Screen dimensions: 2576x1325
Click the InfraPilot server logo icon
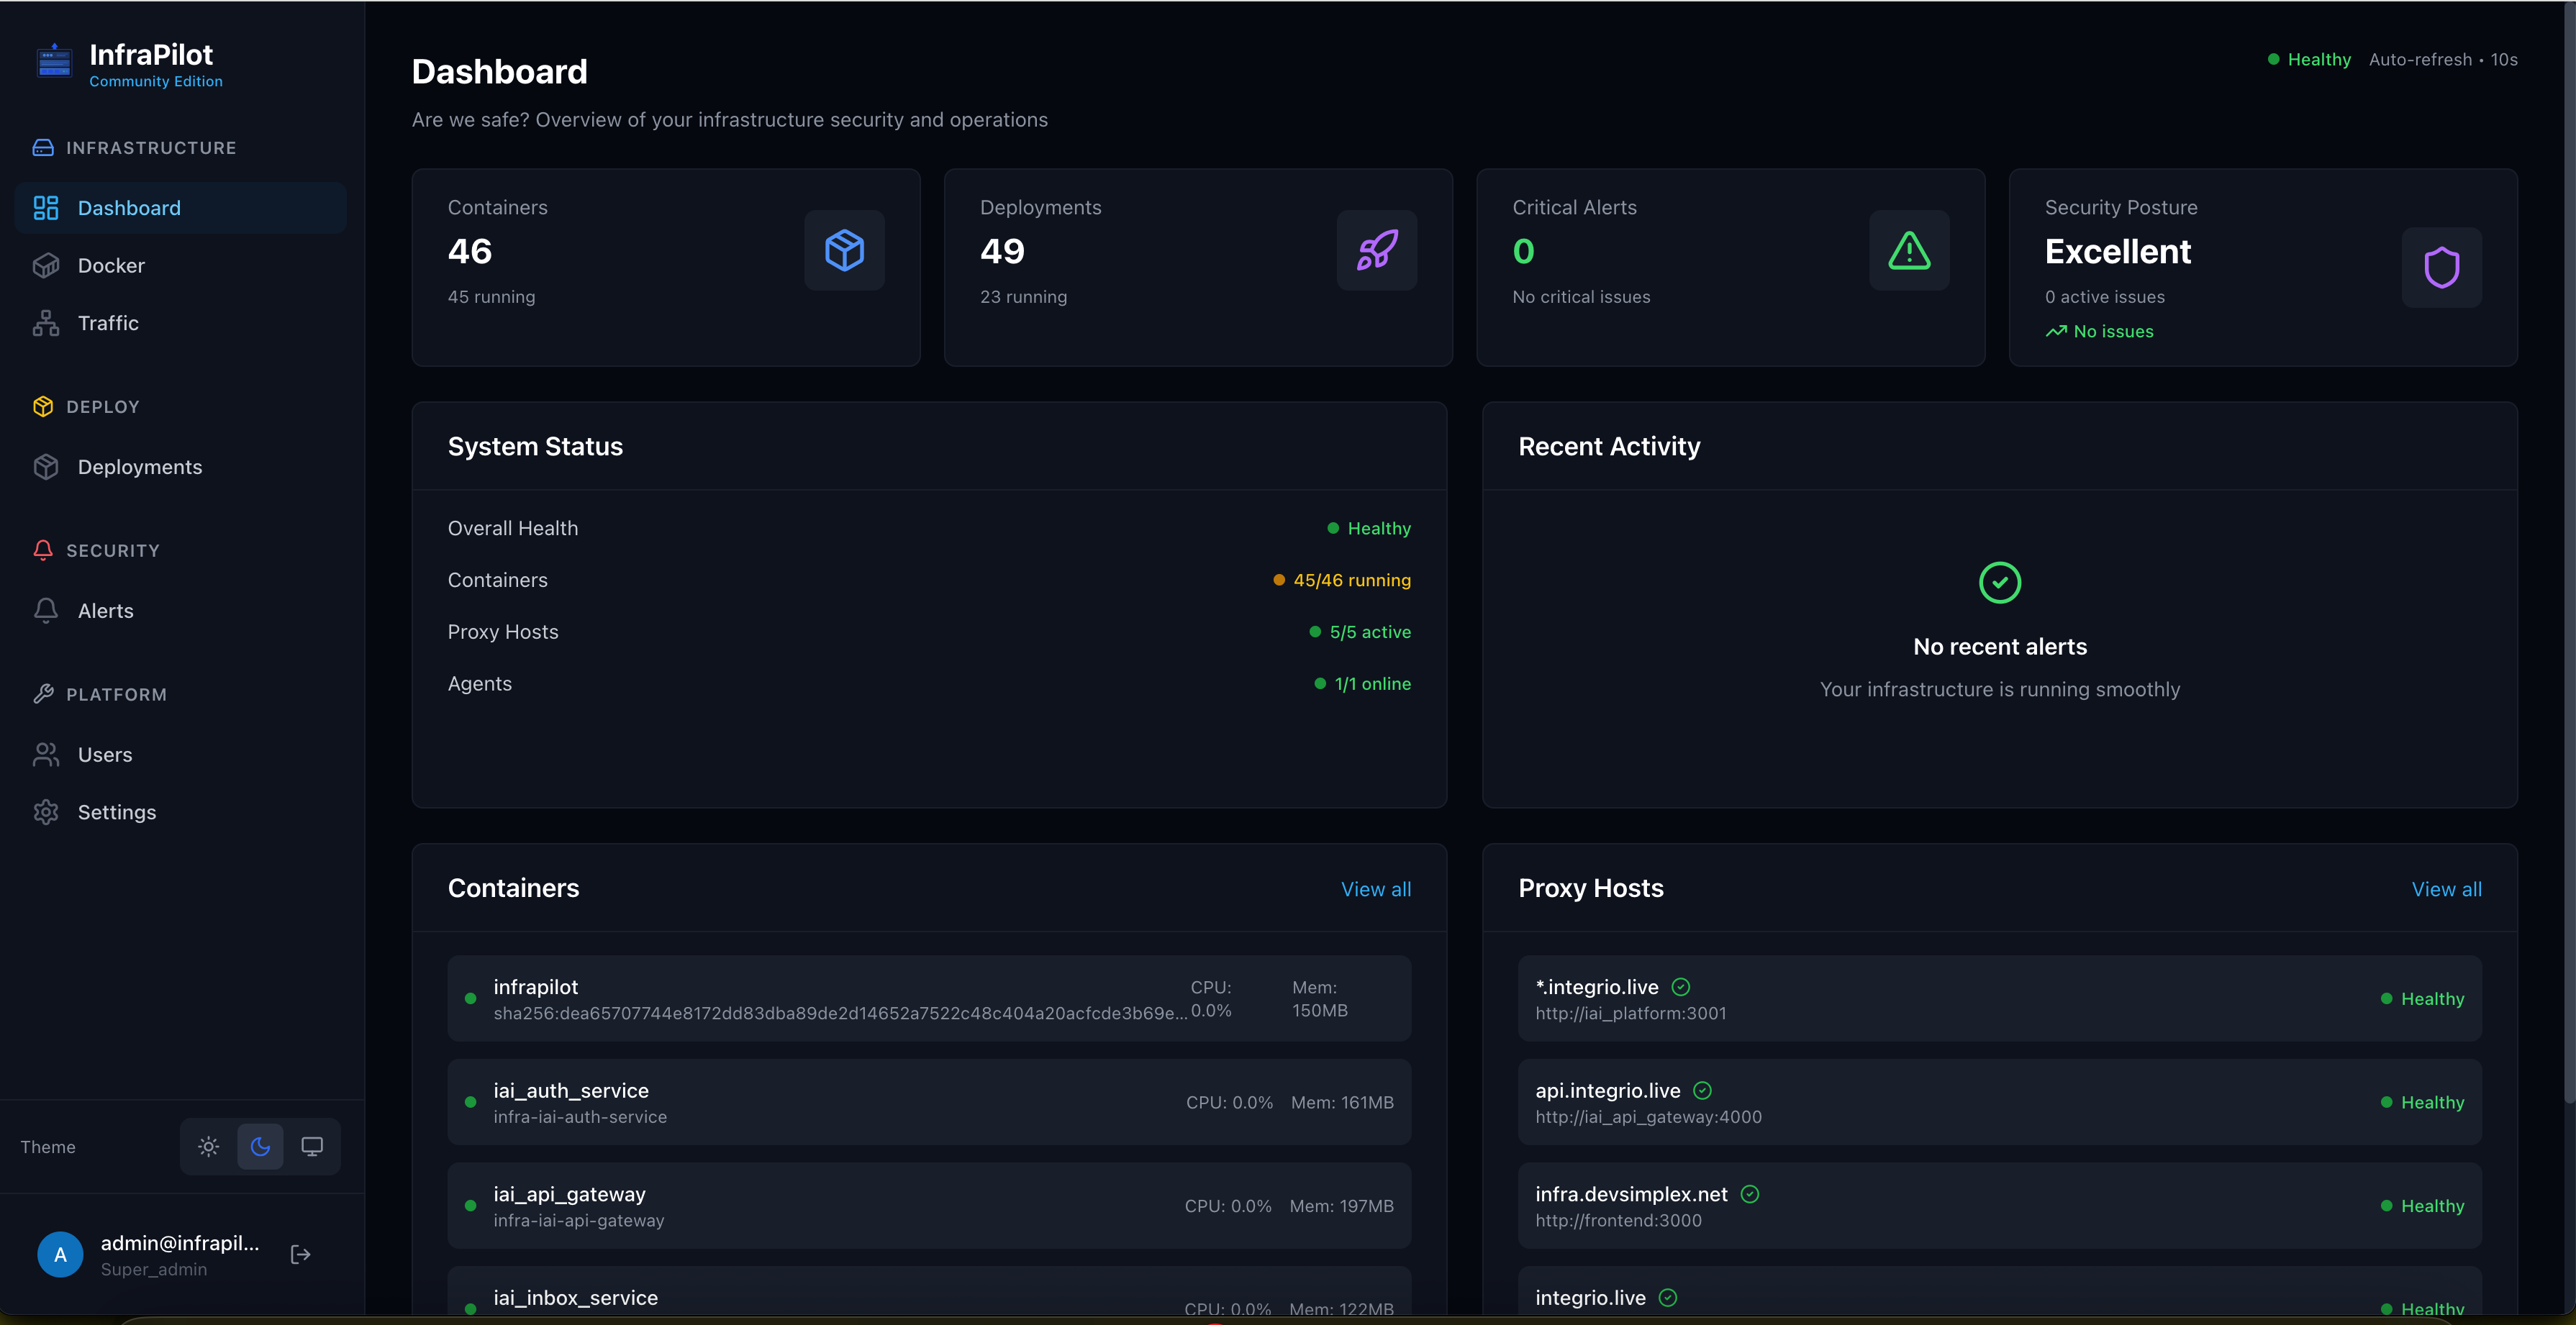pos(54,62)
